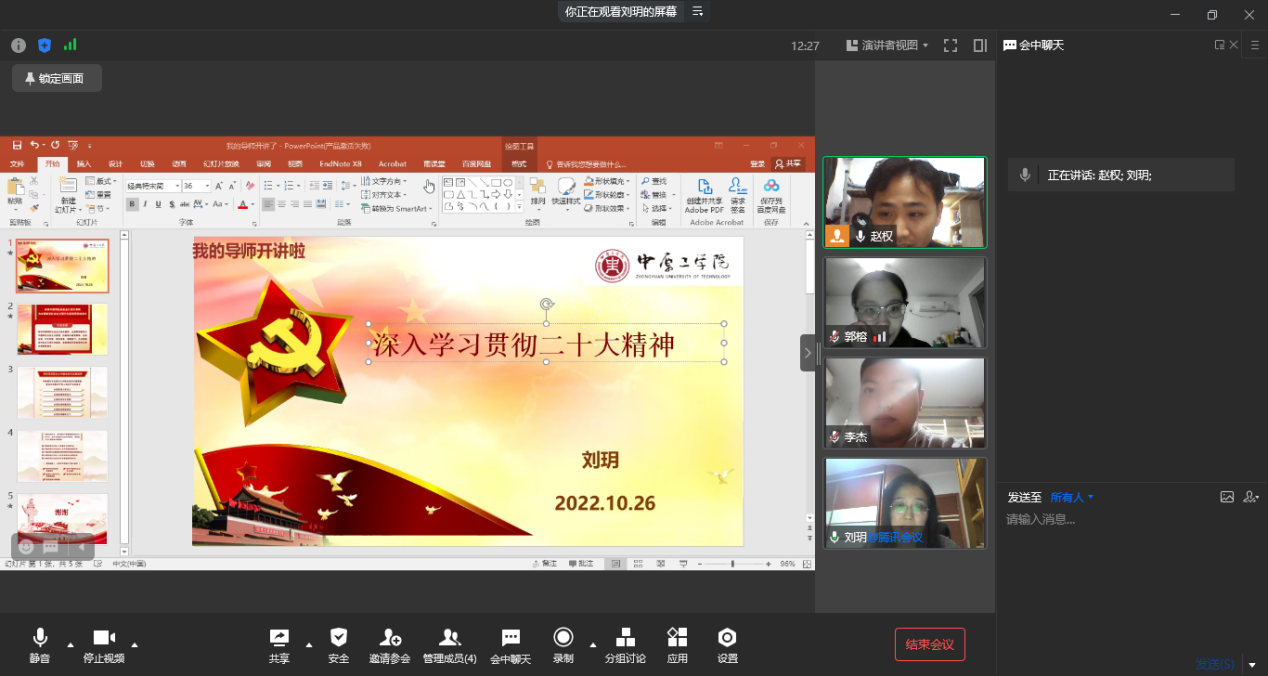Expand 演讲者视图 view dropdown
Screen dimensions: 1268x676
coord(887,45)
